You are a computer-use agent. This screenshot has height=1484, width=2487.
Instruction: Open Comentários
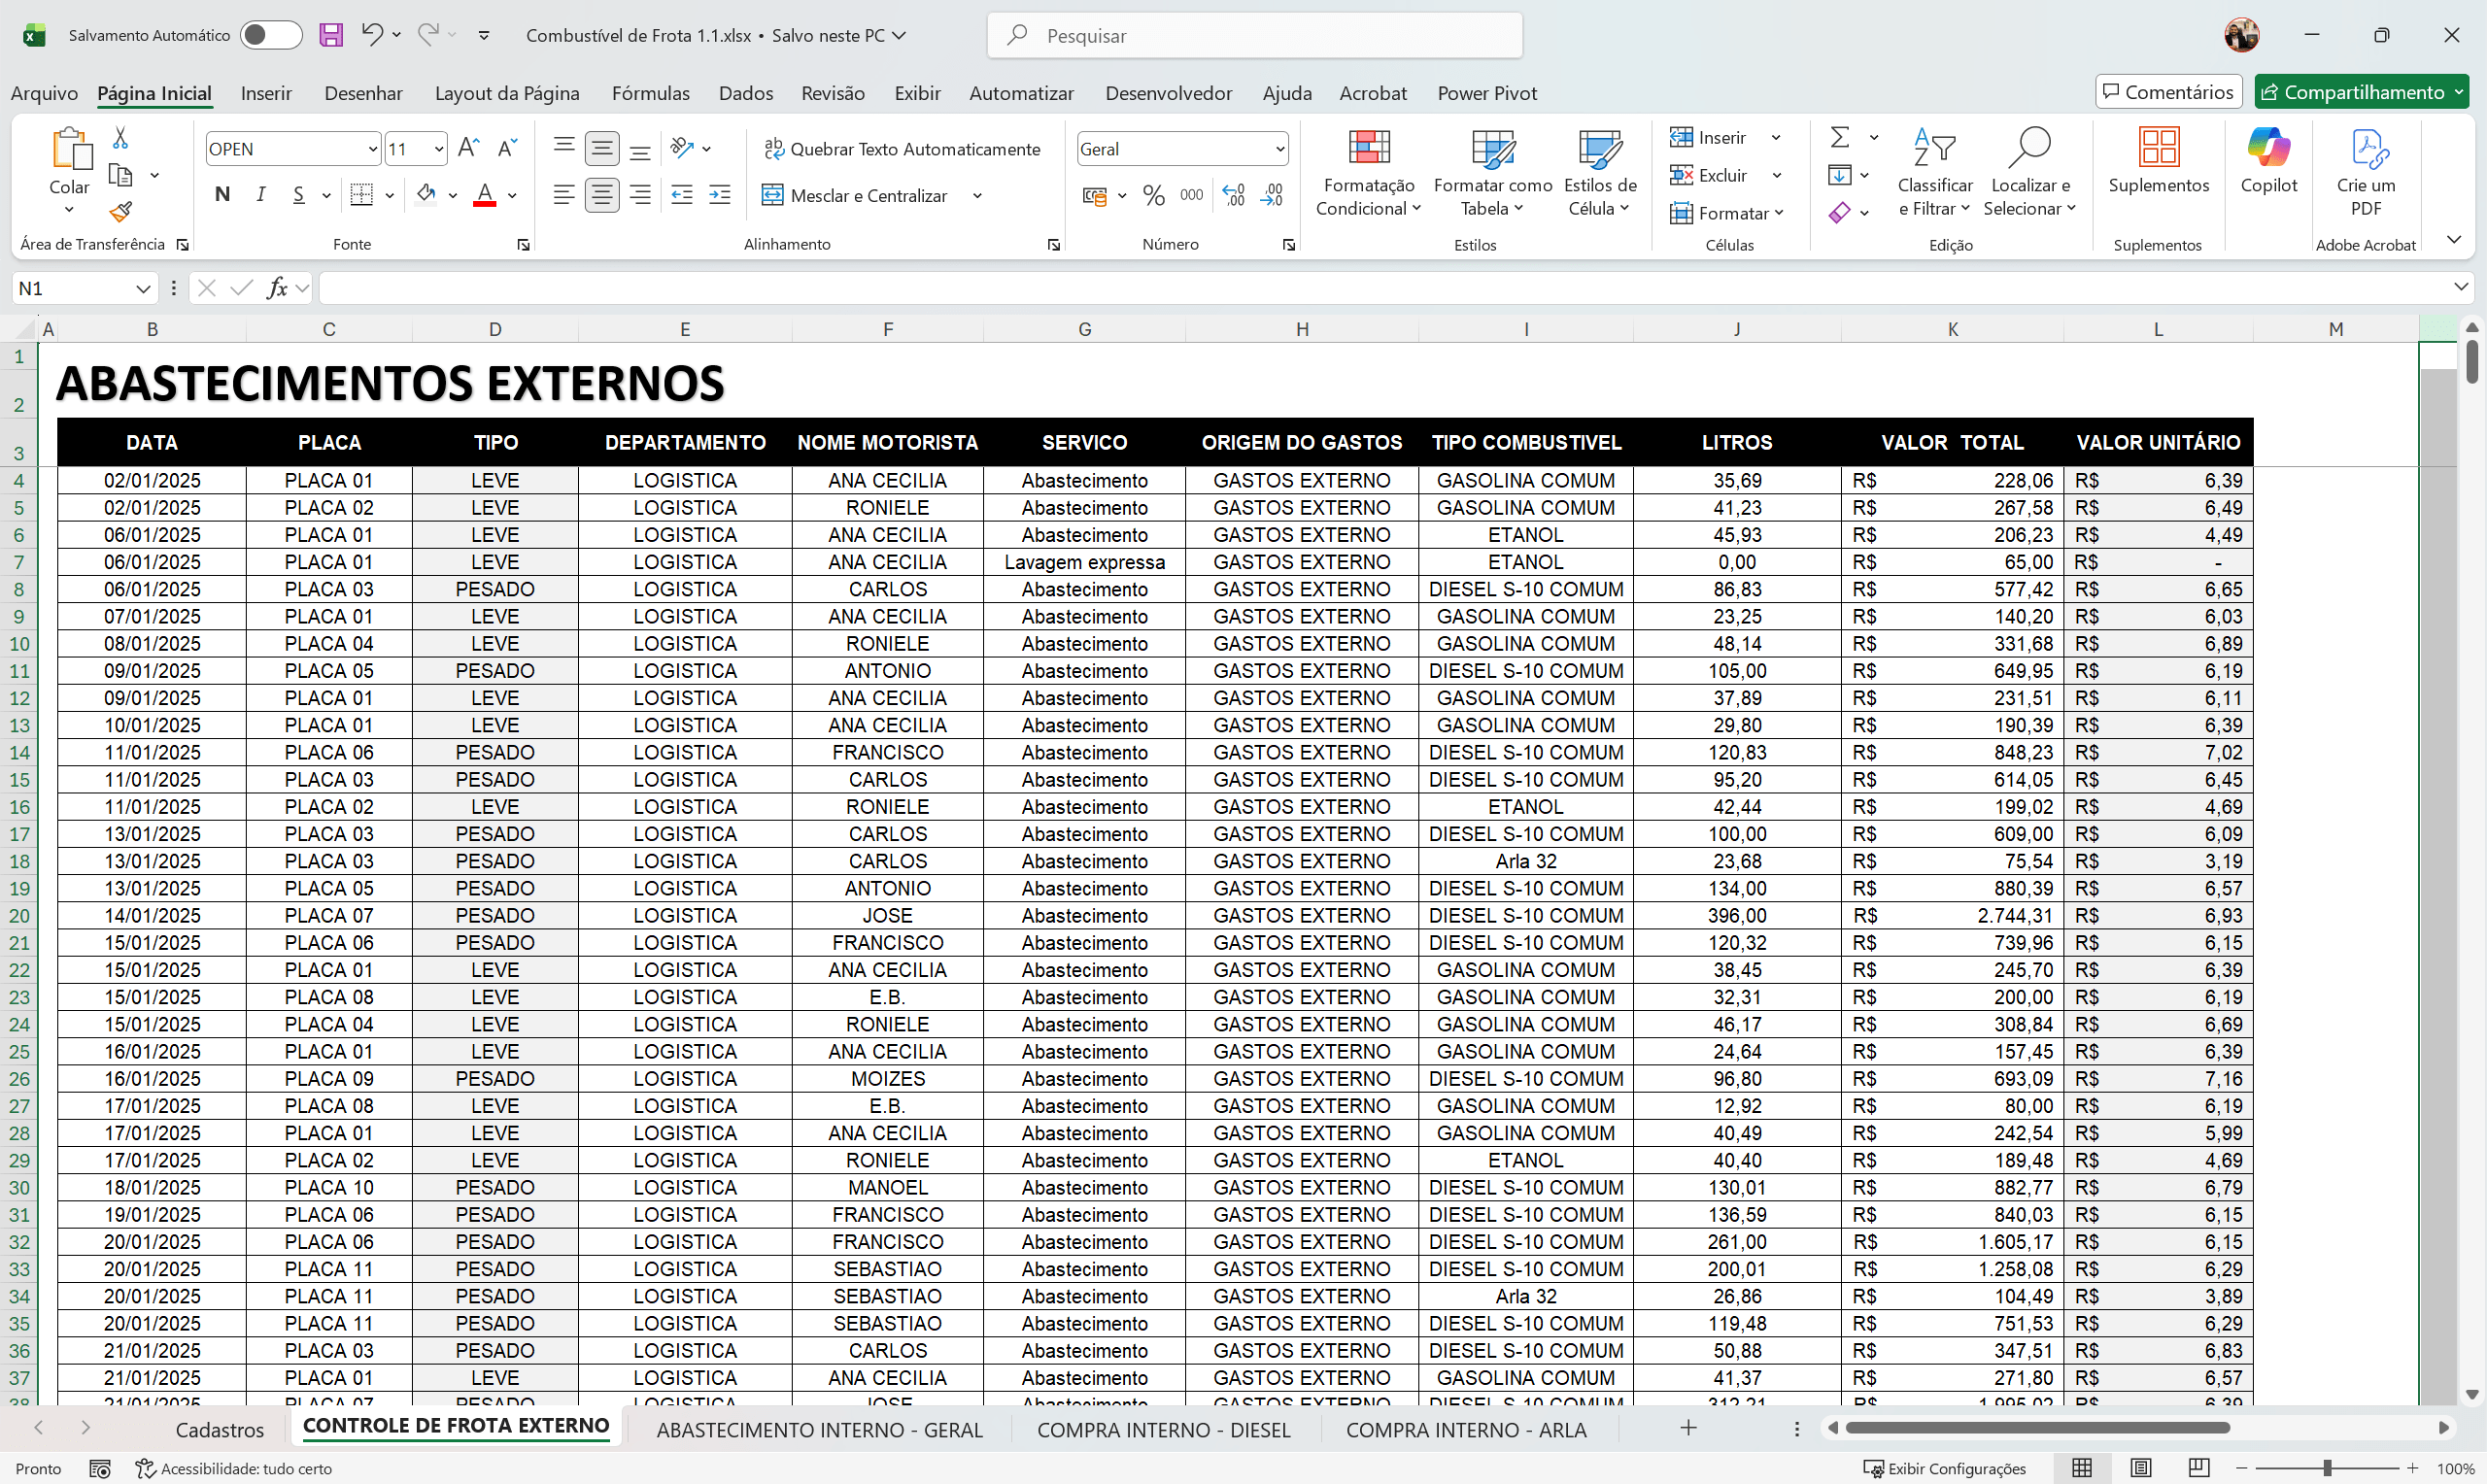2168,91
